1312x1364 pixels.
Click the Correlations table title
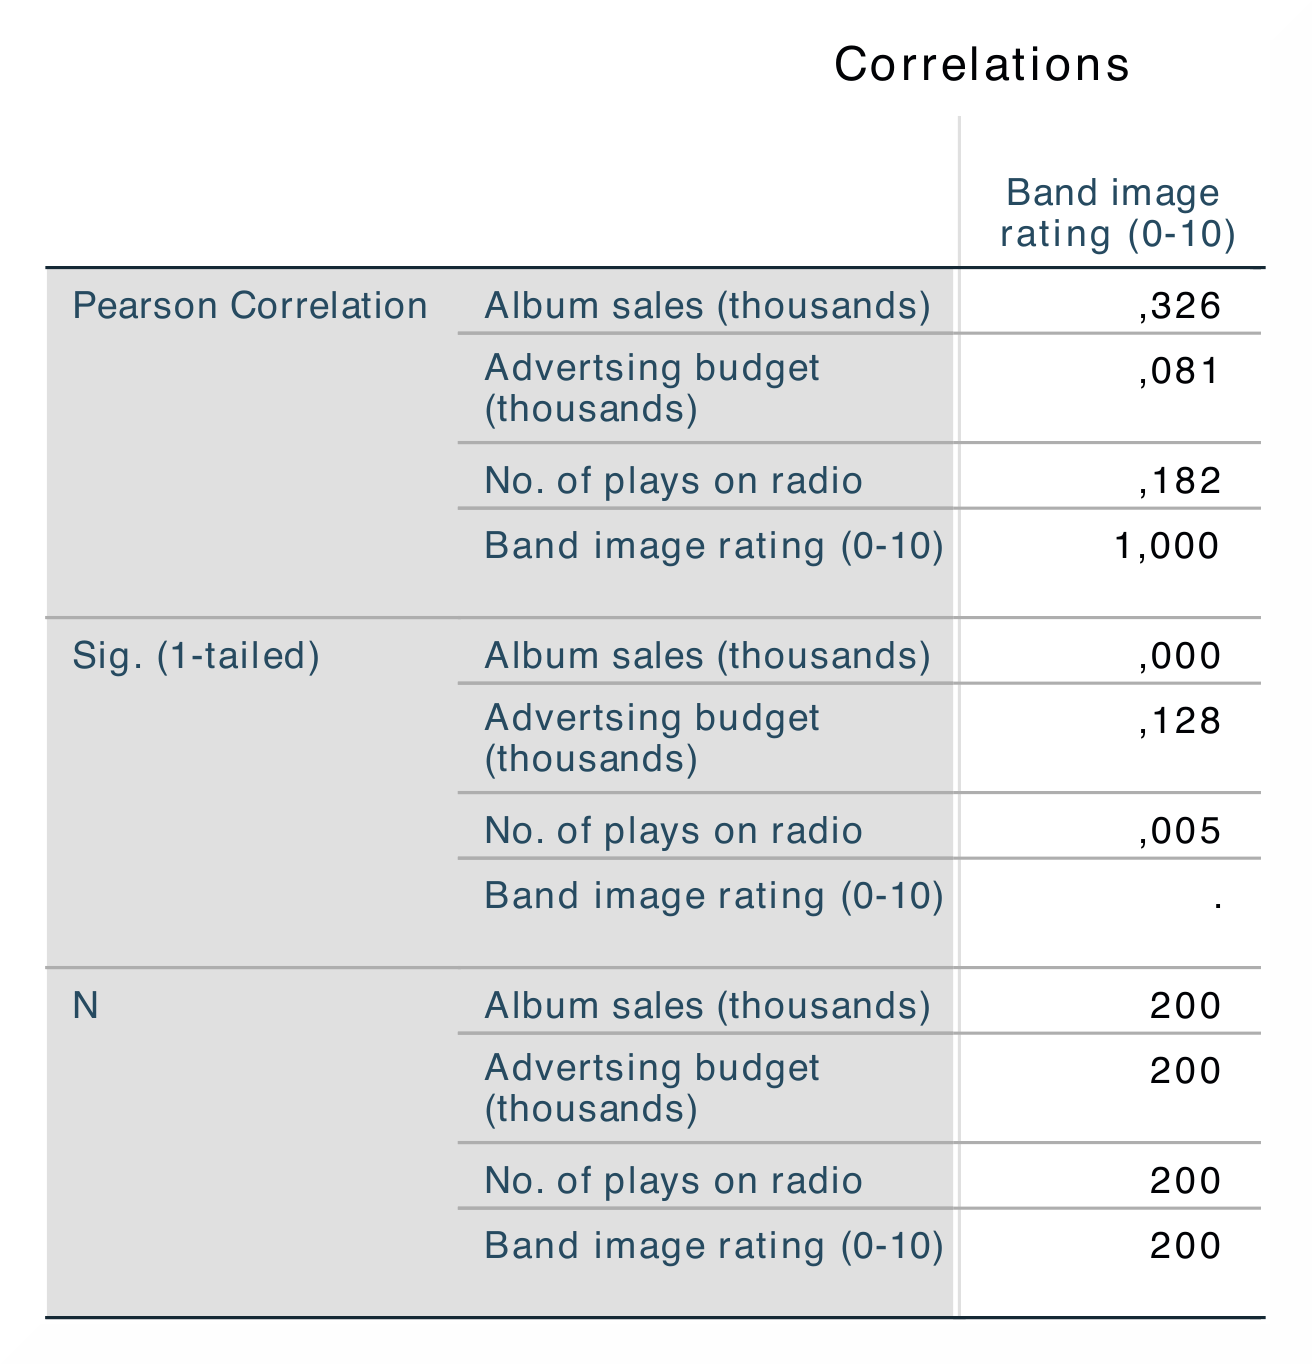pyautogui.click(x=981, y=65)
